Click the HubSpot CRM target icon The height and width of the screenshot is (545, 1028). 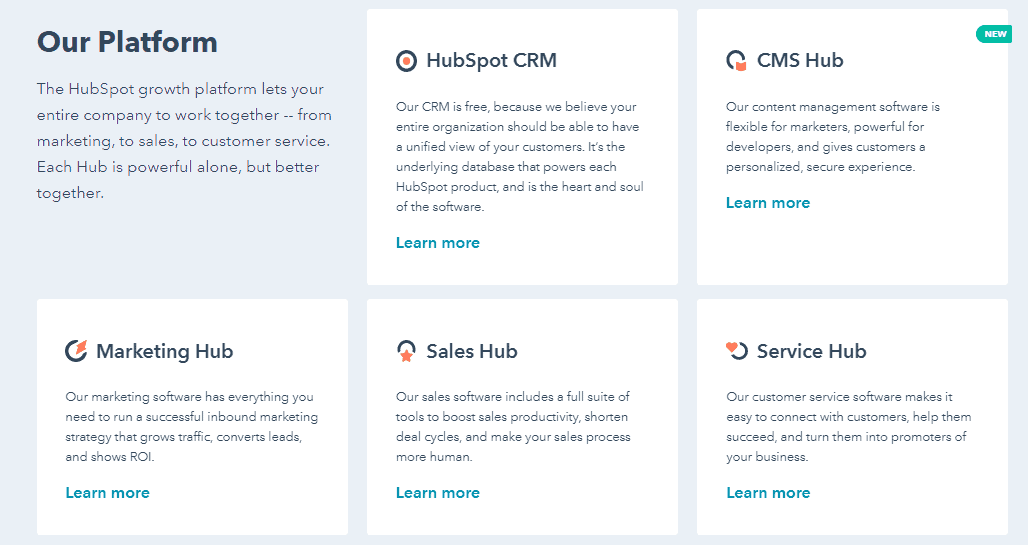406,61
